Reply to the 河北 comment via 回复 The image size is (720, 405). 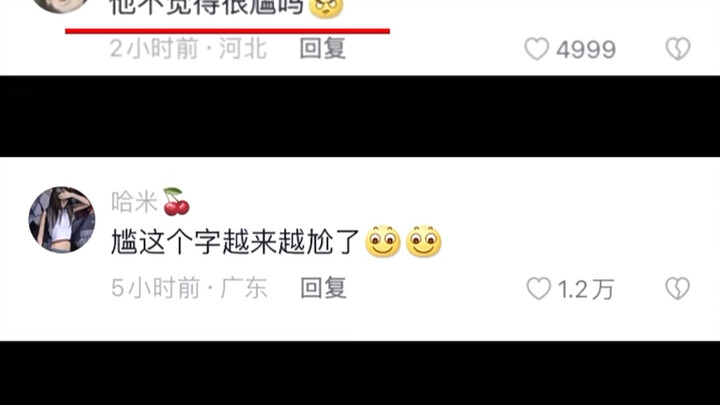pyautogui.click(x=322, y=48)
